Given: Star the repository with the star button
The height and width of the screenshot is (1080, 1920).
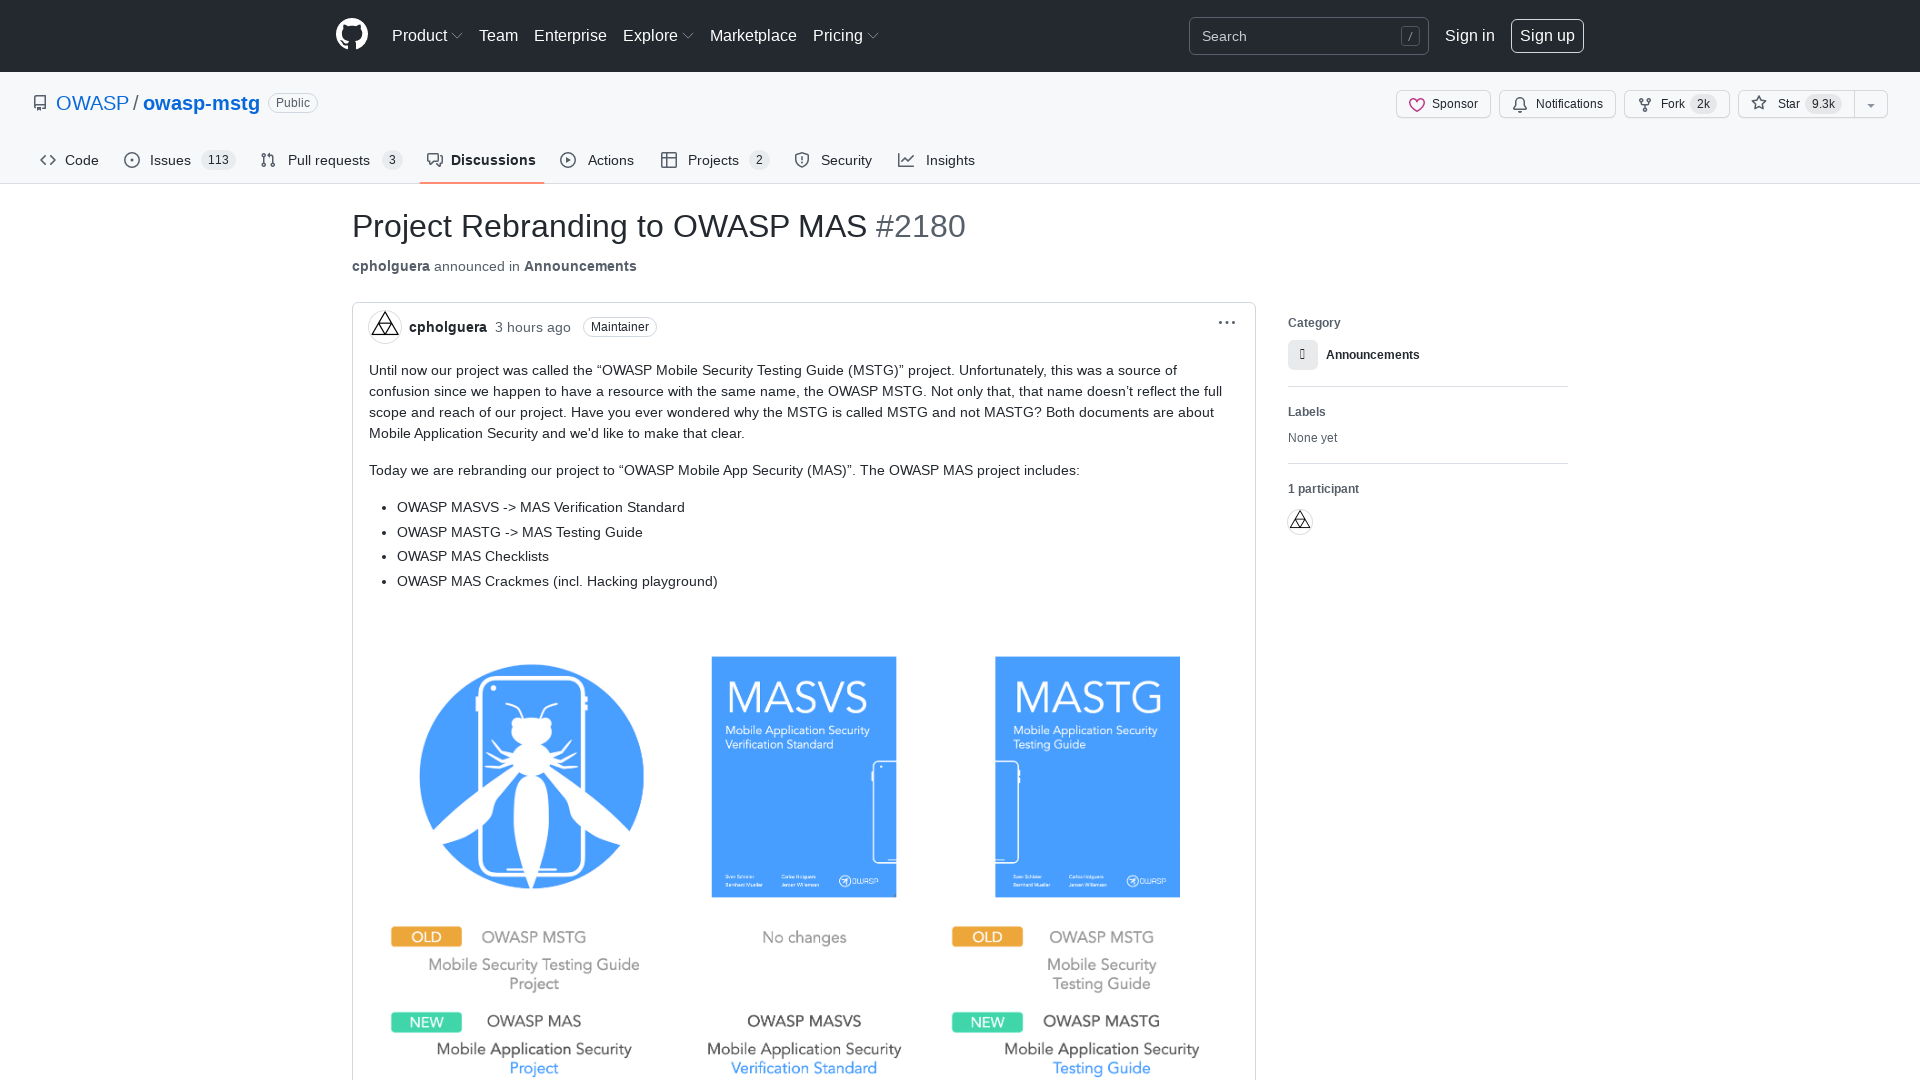Looking at the screenshot, I should pos(1793,104).
